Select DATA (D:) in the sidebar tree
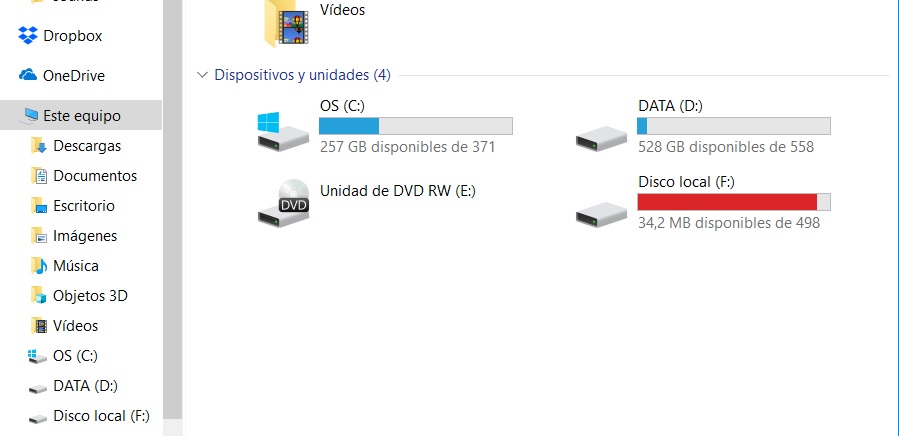 coord(85,386)
